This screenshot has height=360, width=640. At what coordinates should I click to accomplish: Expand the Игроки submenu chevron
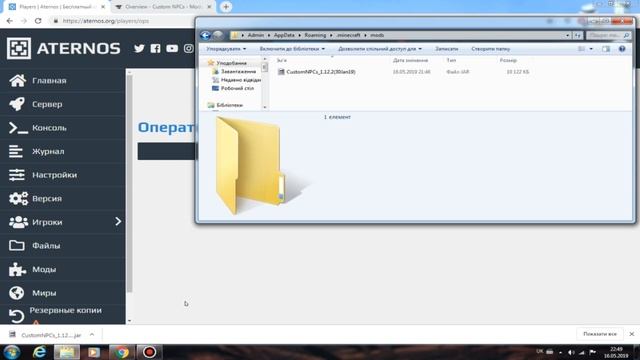coord(118,221)
